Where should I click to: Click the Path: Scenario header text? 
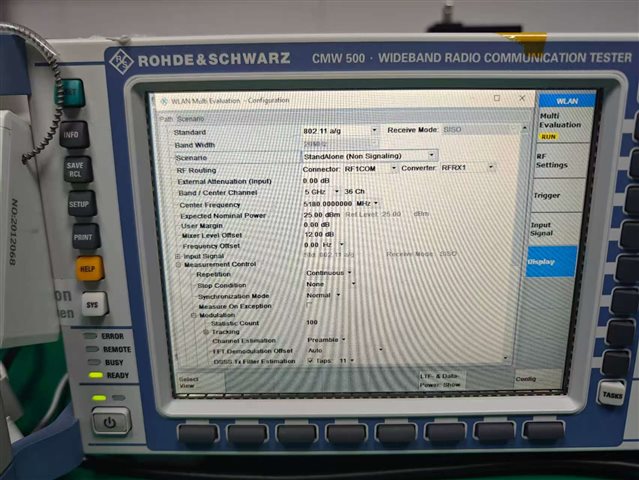pos(182,119)
